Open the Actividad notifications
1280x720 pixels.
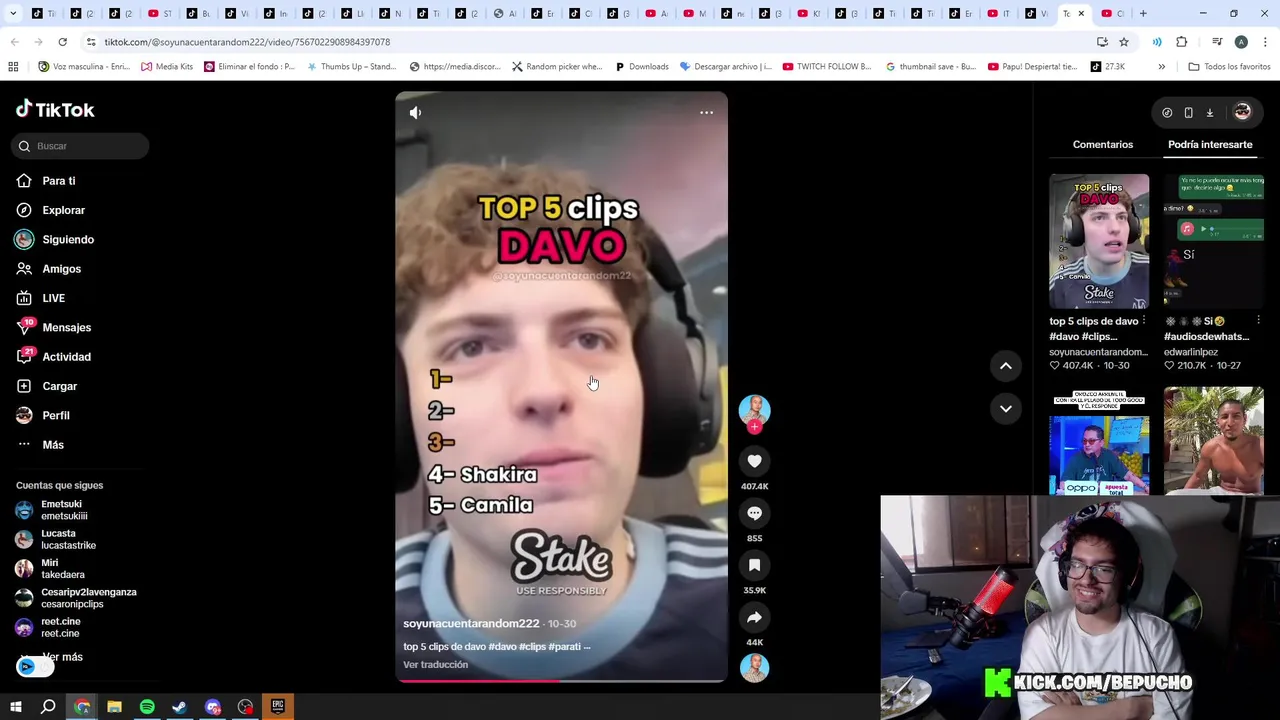click(66, 357)
